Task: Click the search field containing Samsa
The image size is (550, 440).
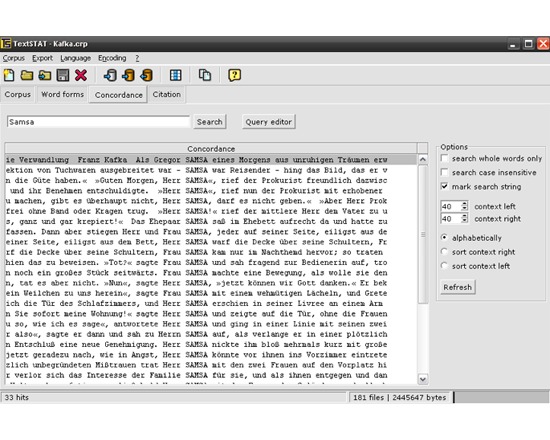Action: (x=98, y=122)
